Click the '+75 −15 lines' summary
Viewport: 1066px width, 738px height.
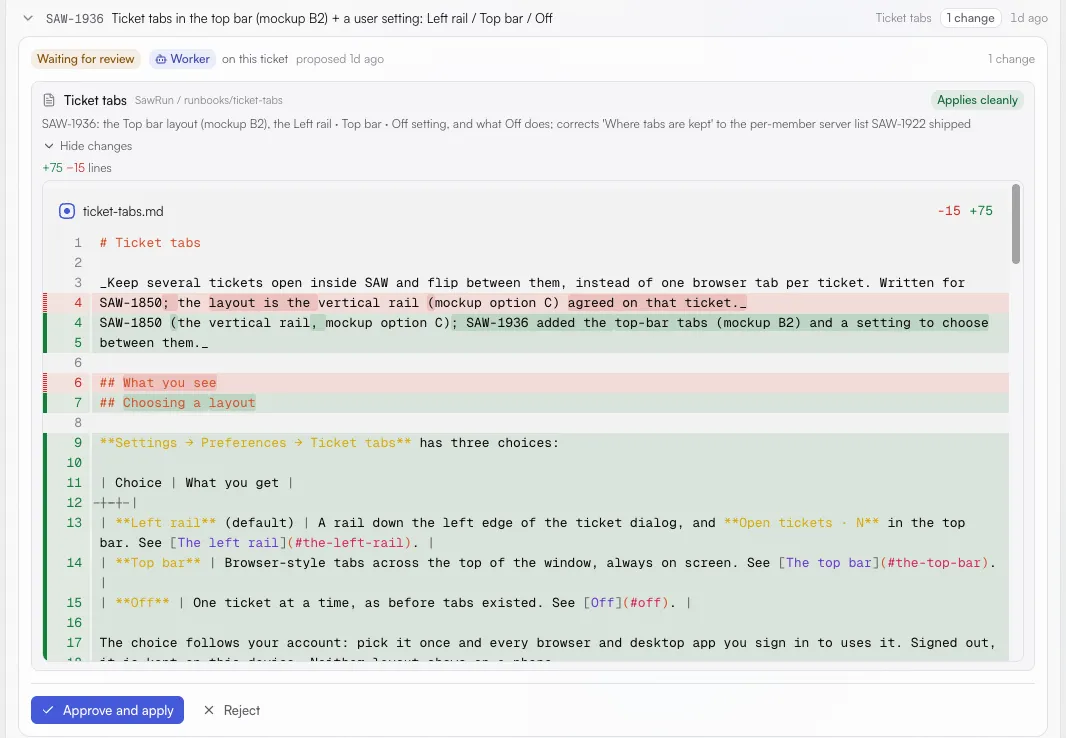[77, 168]
